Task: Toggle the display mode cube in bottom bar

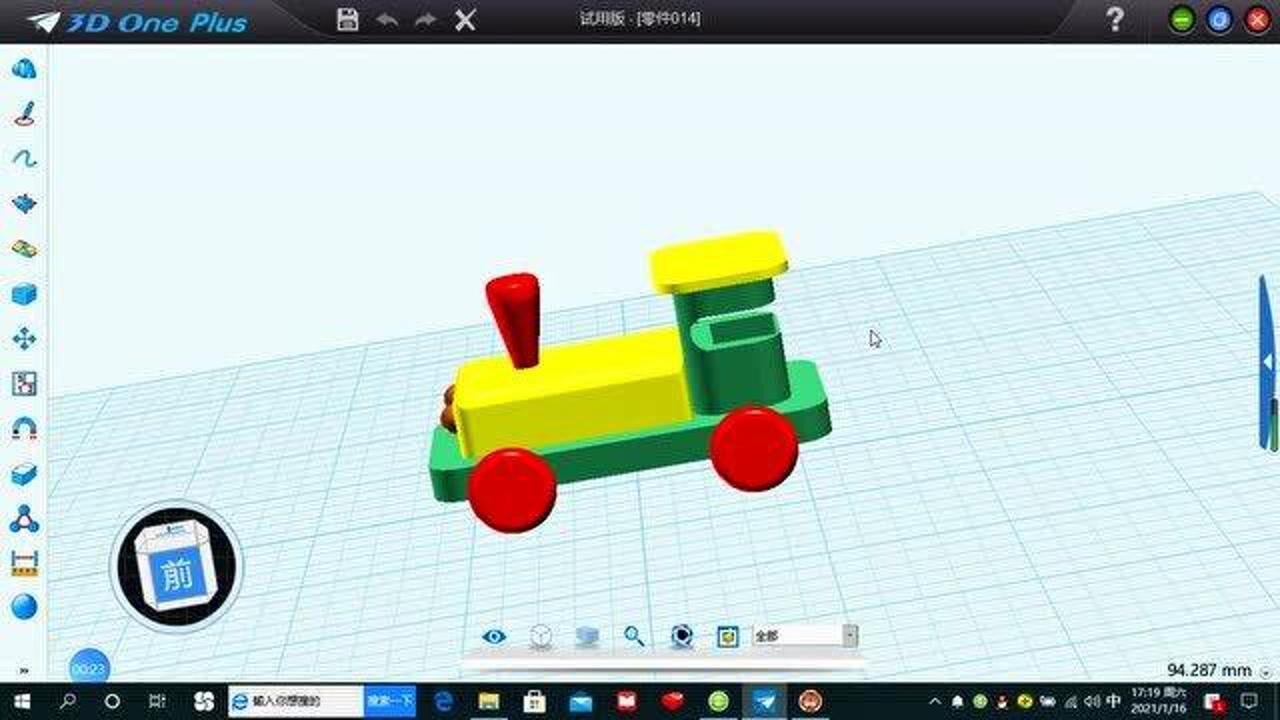Action: [541, 636]
